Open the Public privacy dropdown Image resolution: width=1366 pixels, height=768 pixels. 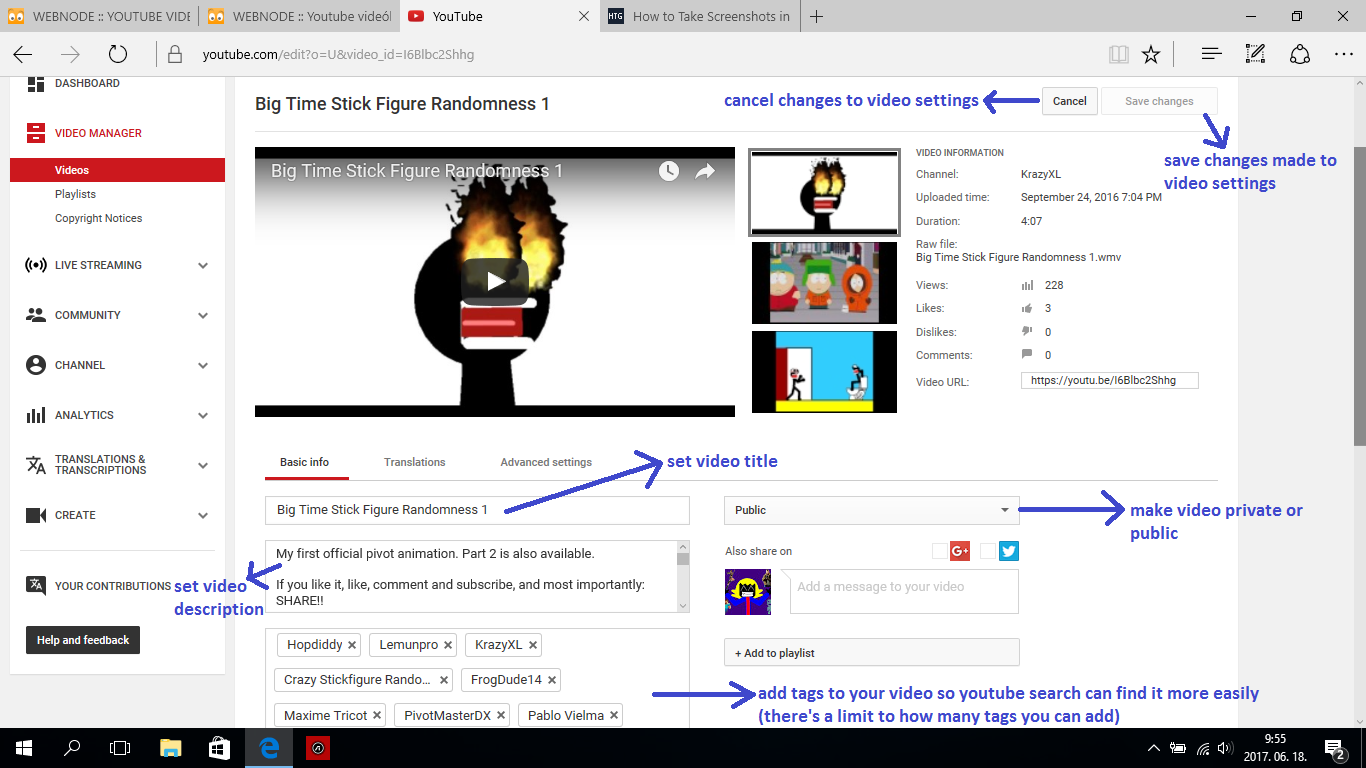(x=871, y=510)
